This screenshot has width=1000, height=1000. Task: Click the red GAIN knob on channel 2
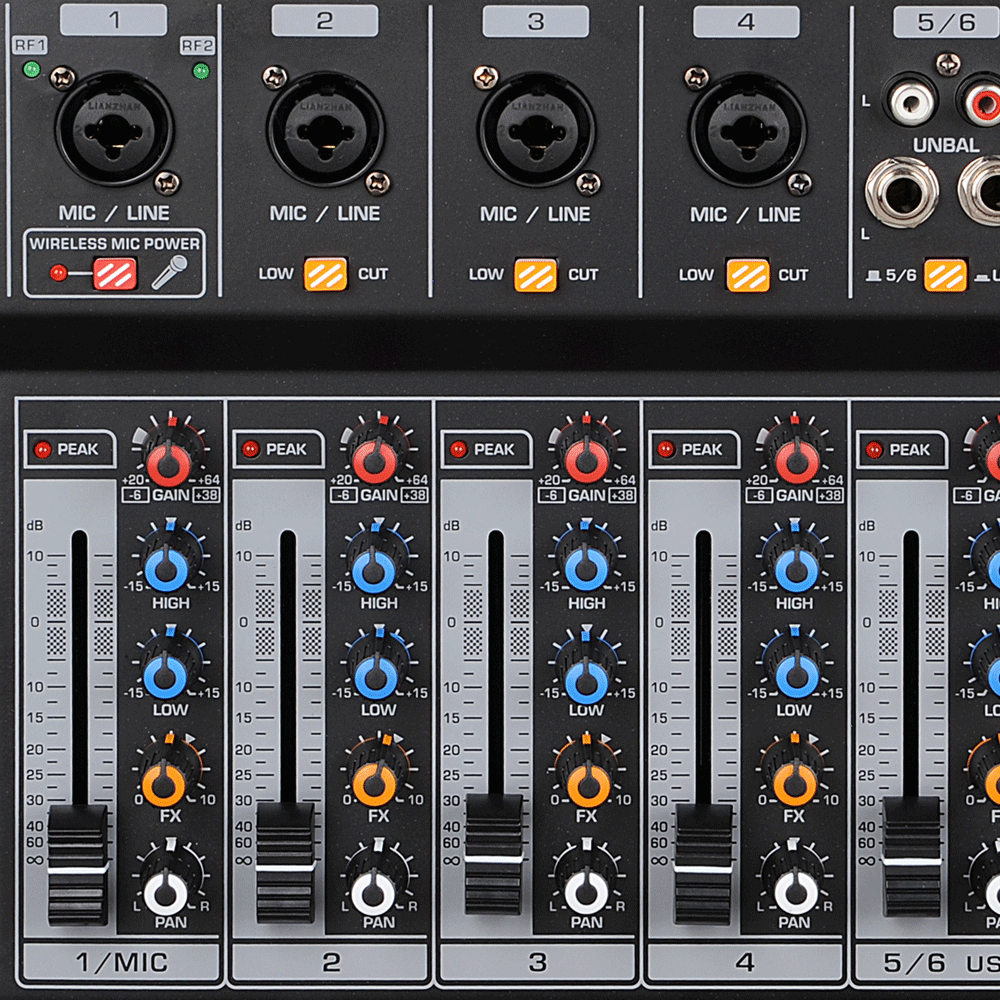pos(376,460)
